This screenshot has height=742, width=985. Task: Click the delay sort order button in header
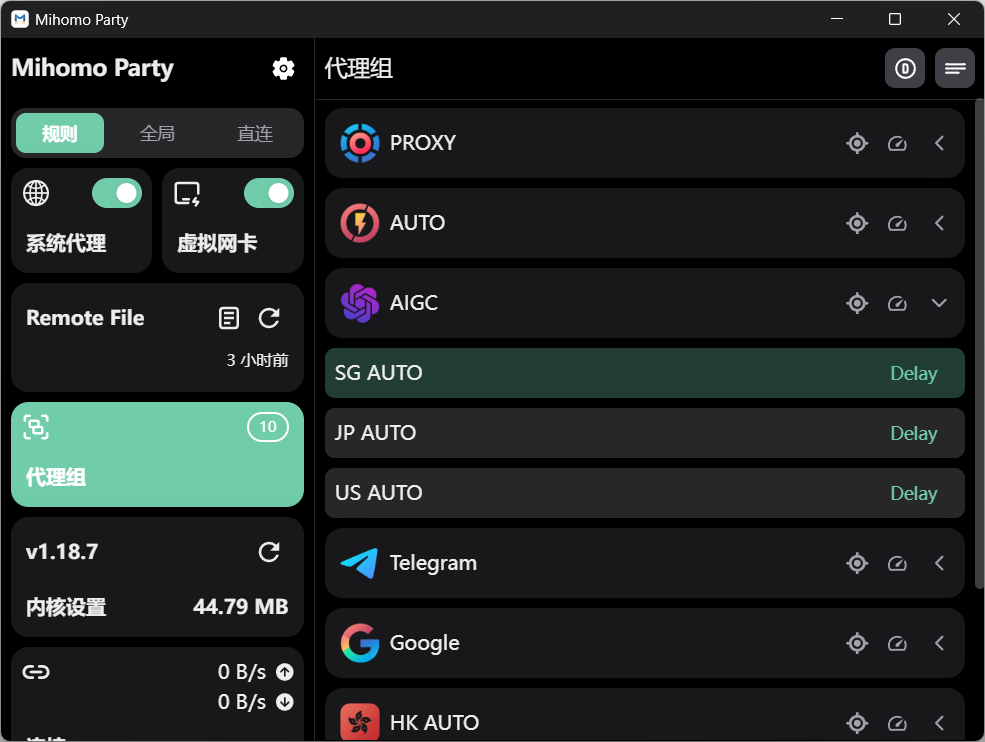pos(905,68)
